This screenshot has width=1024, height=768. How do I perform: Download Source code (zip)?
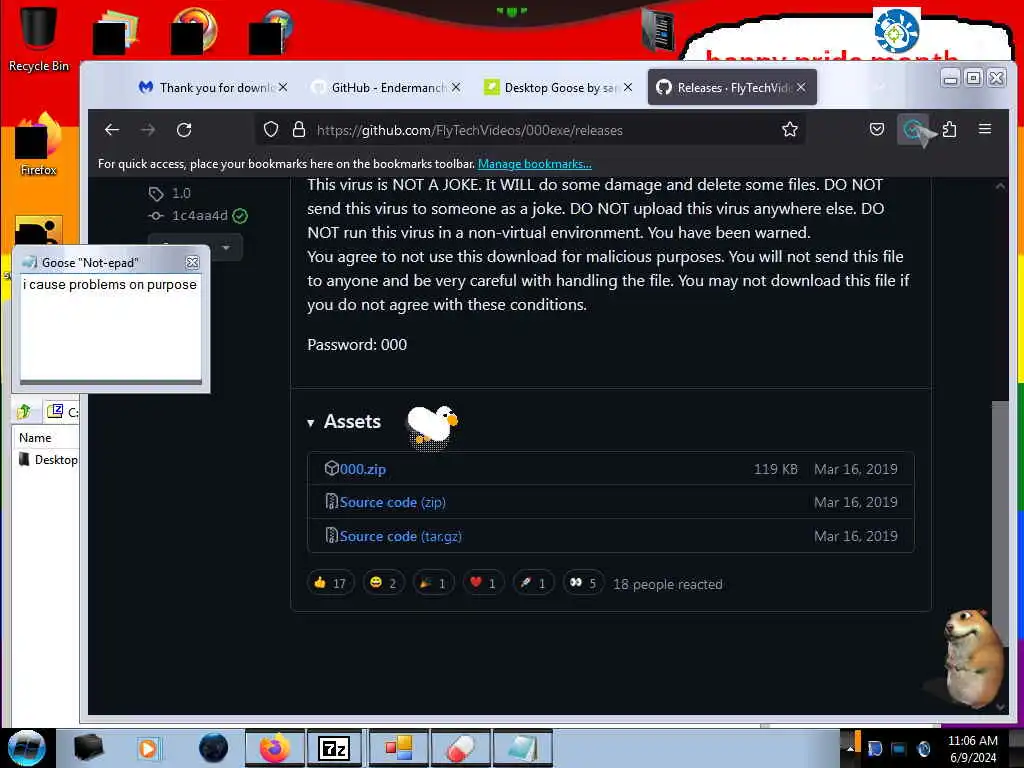pos(392,502)
